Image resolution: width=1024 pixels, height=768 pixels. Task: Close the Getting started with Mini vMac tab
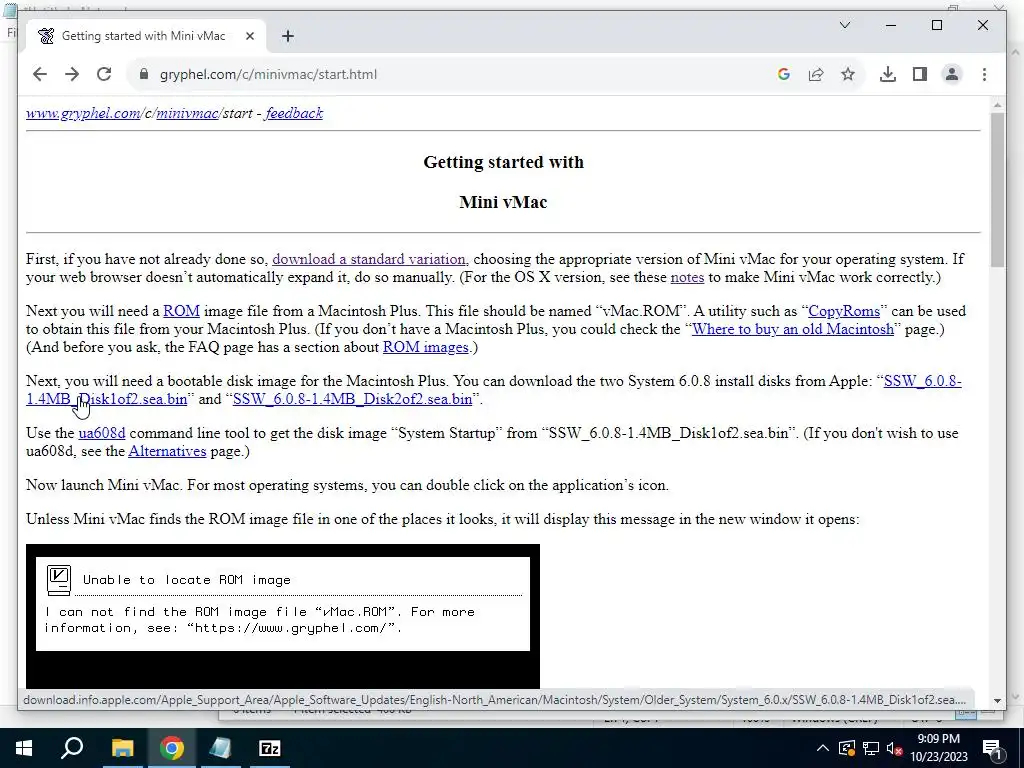tap(249, 36)
